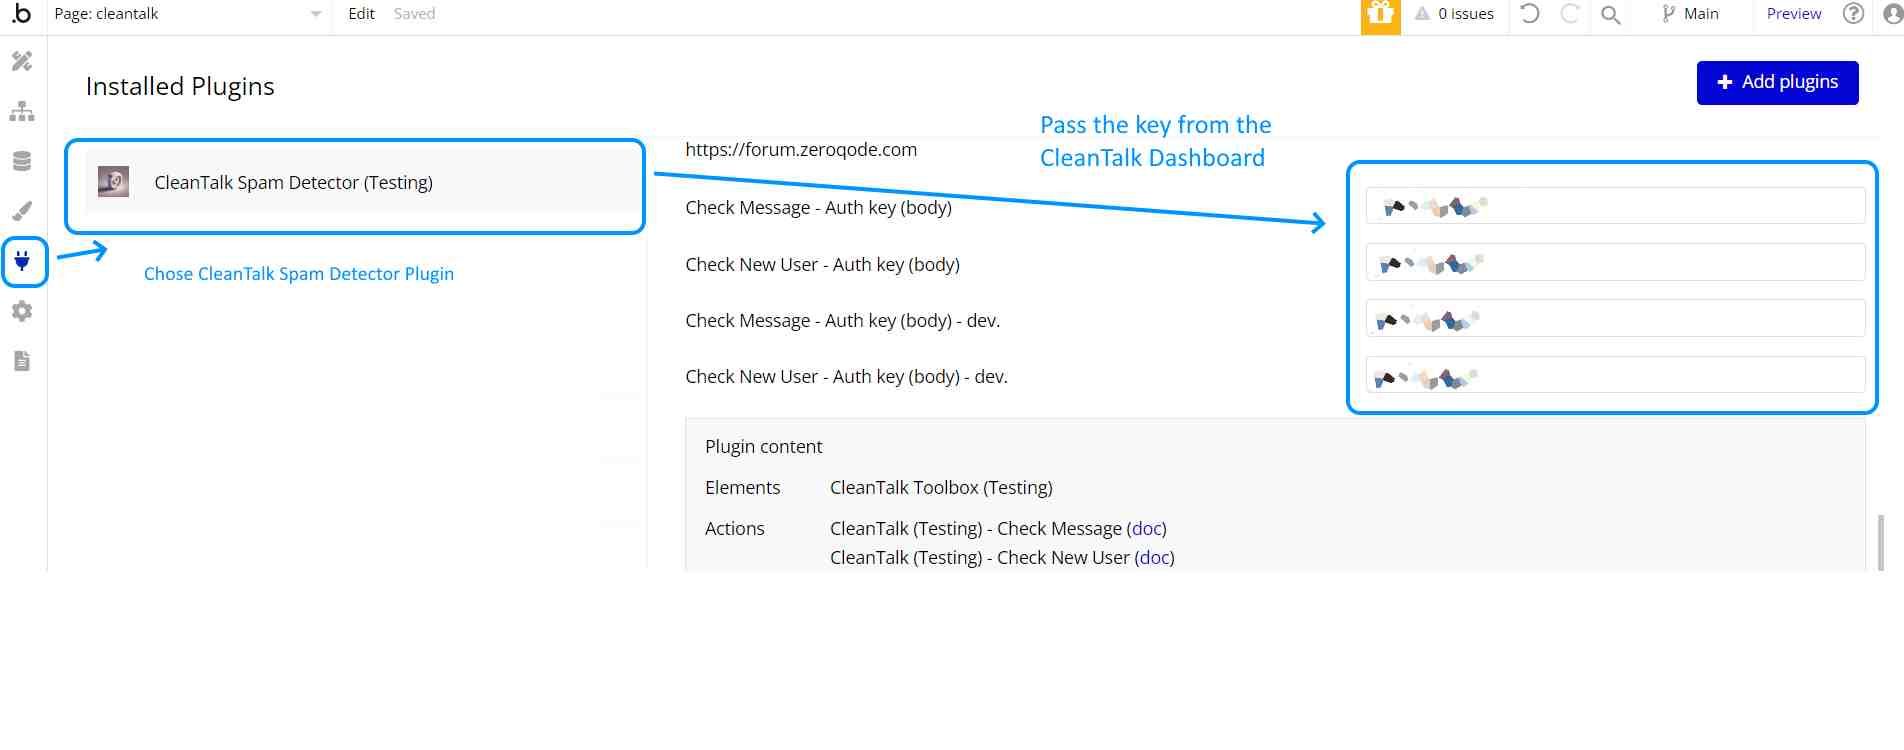The height and width of the screenshot is (750, 1904).
Task: Open the search magnifier tool
Action: tap(1610, 14)
